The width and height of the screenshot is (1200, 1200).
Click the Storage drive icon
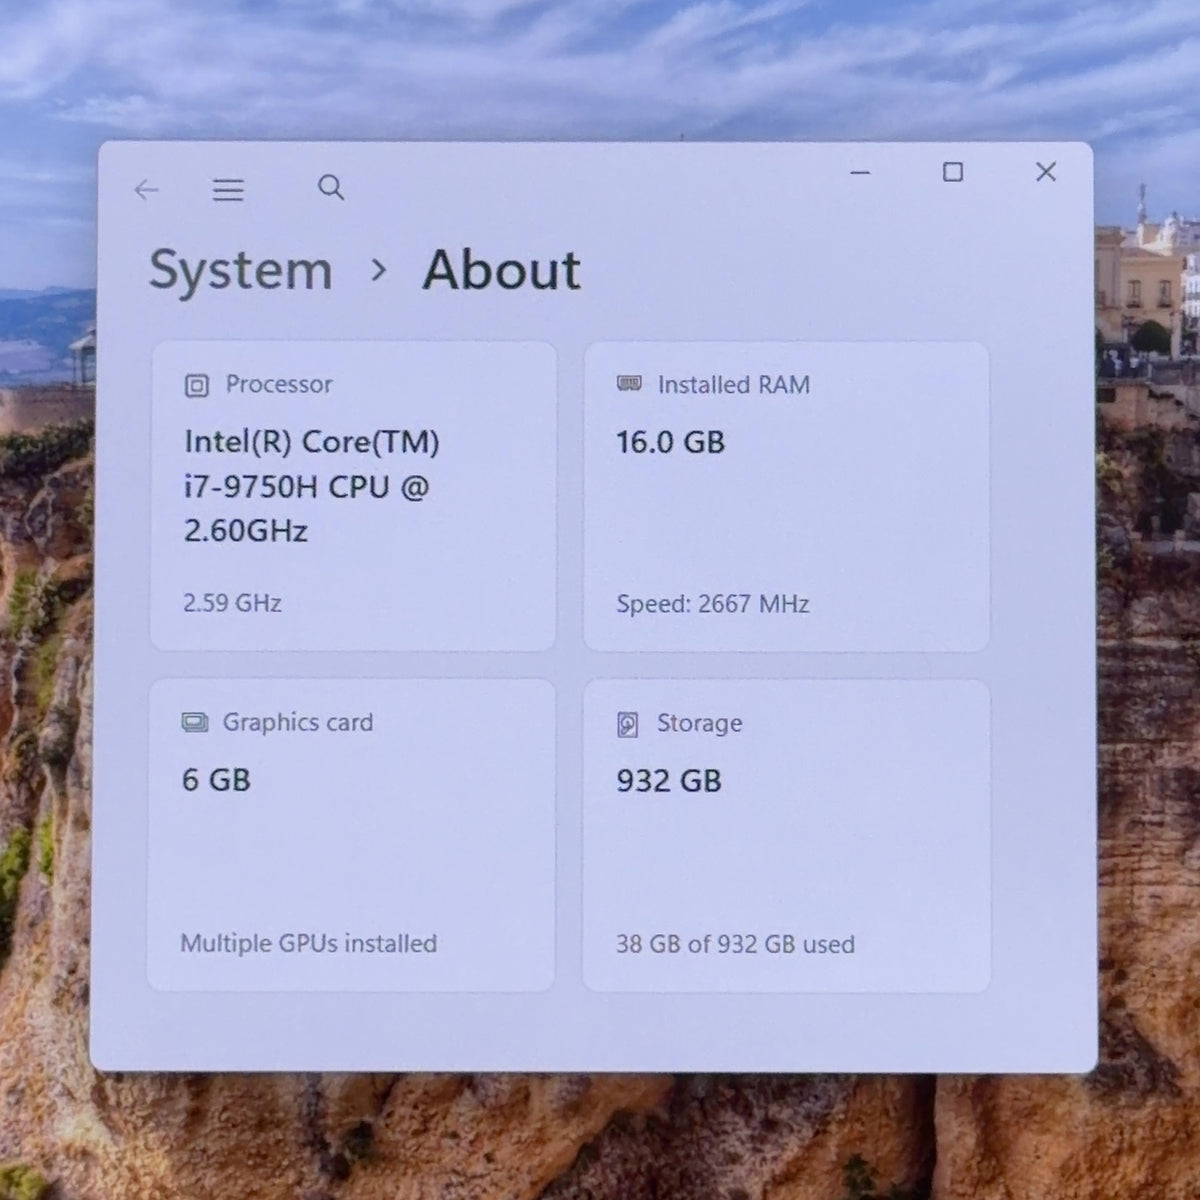click(x=628, y=724)
